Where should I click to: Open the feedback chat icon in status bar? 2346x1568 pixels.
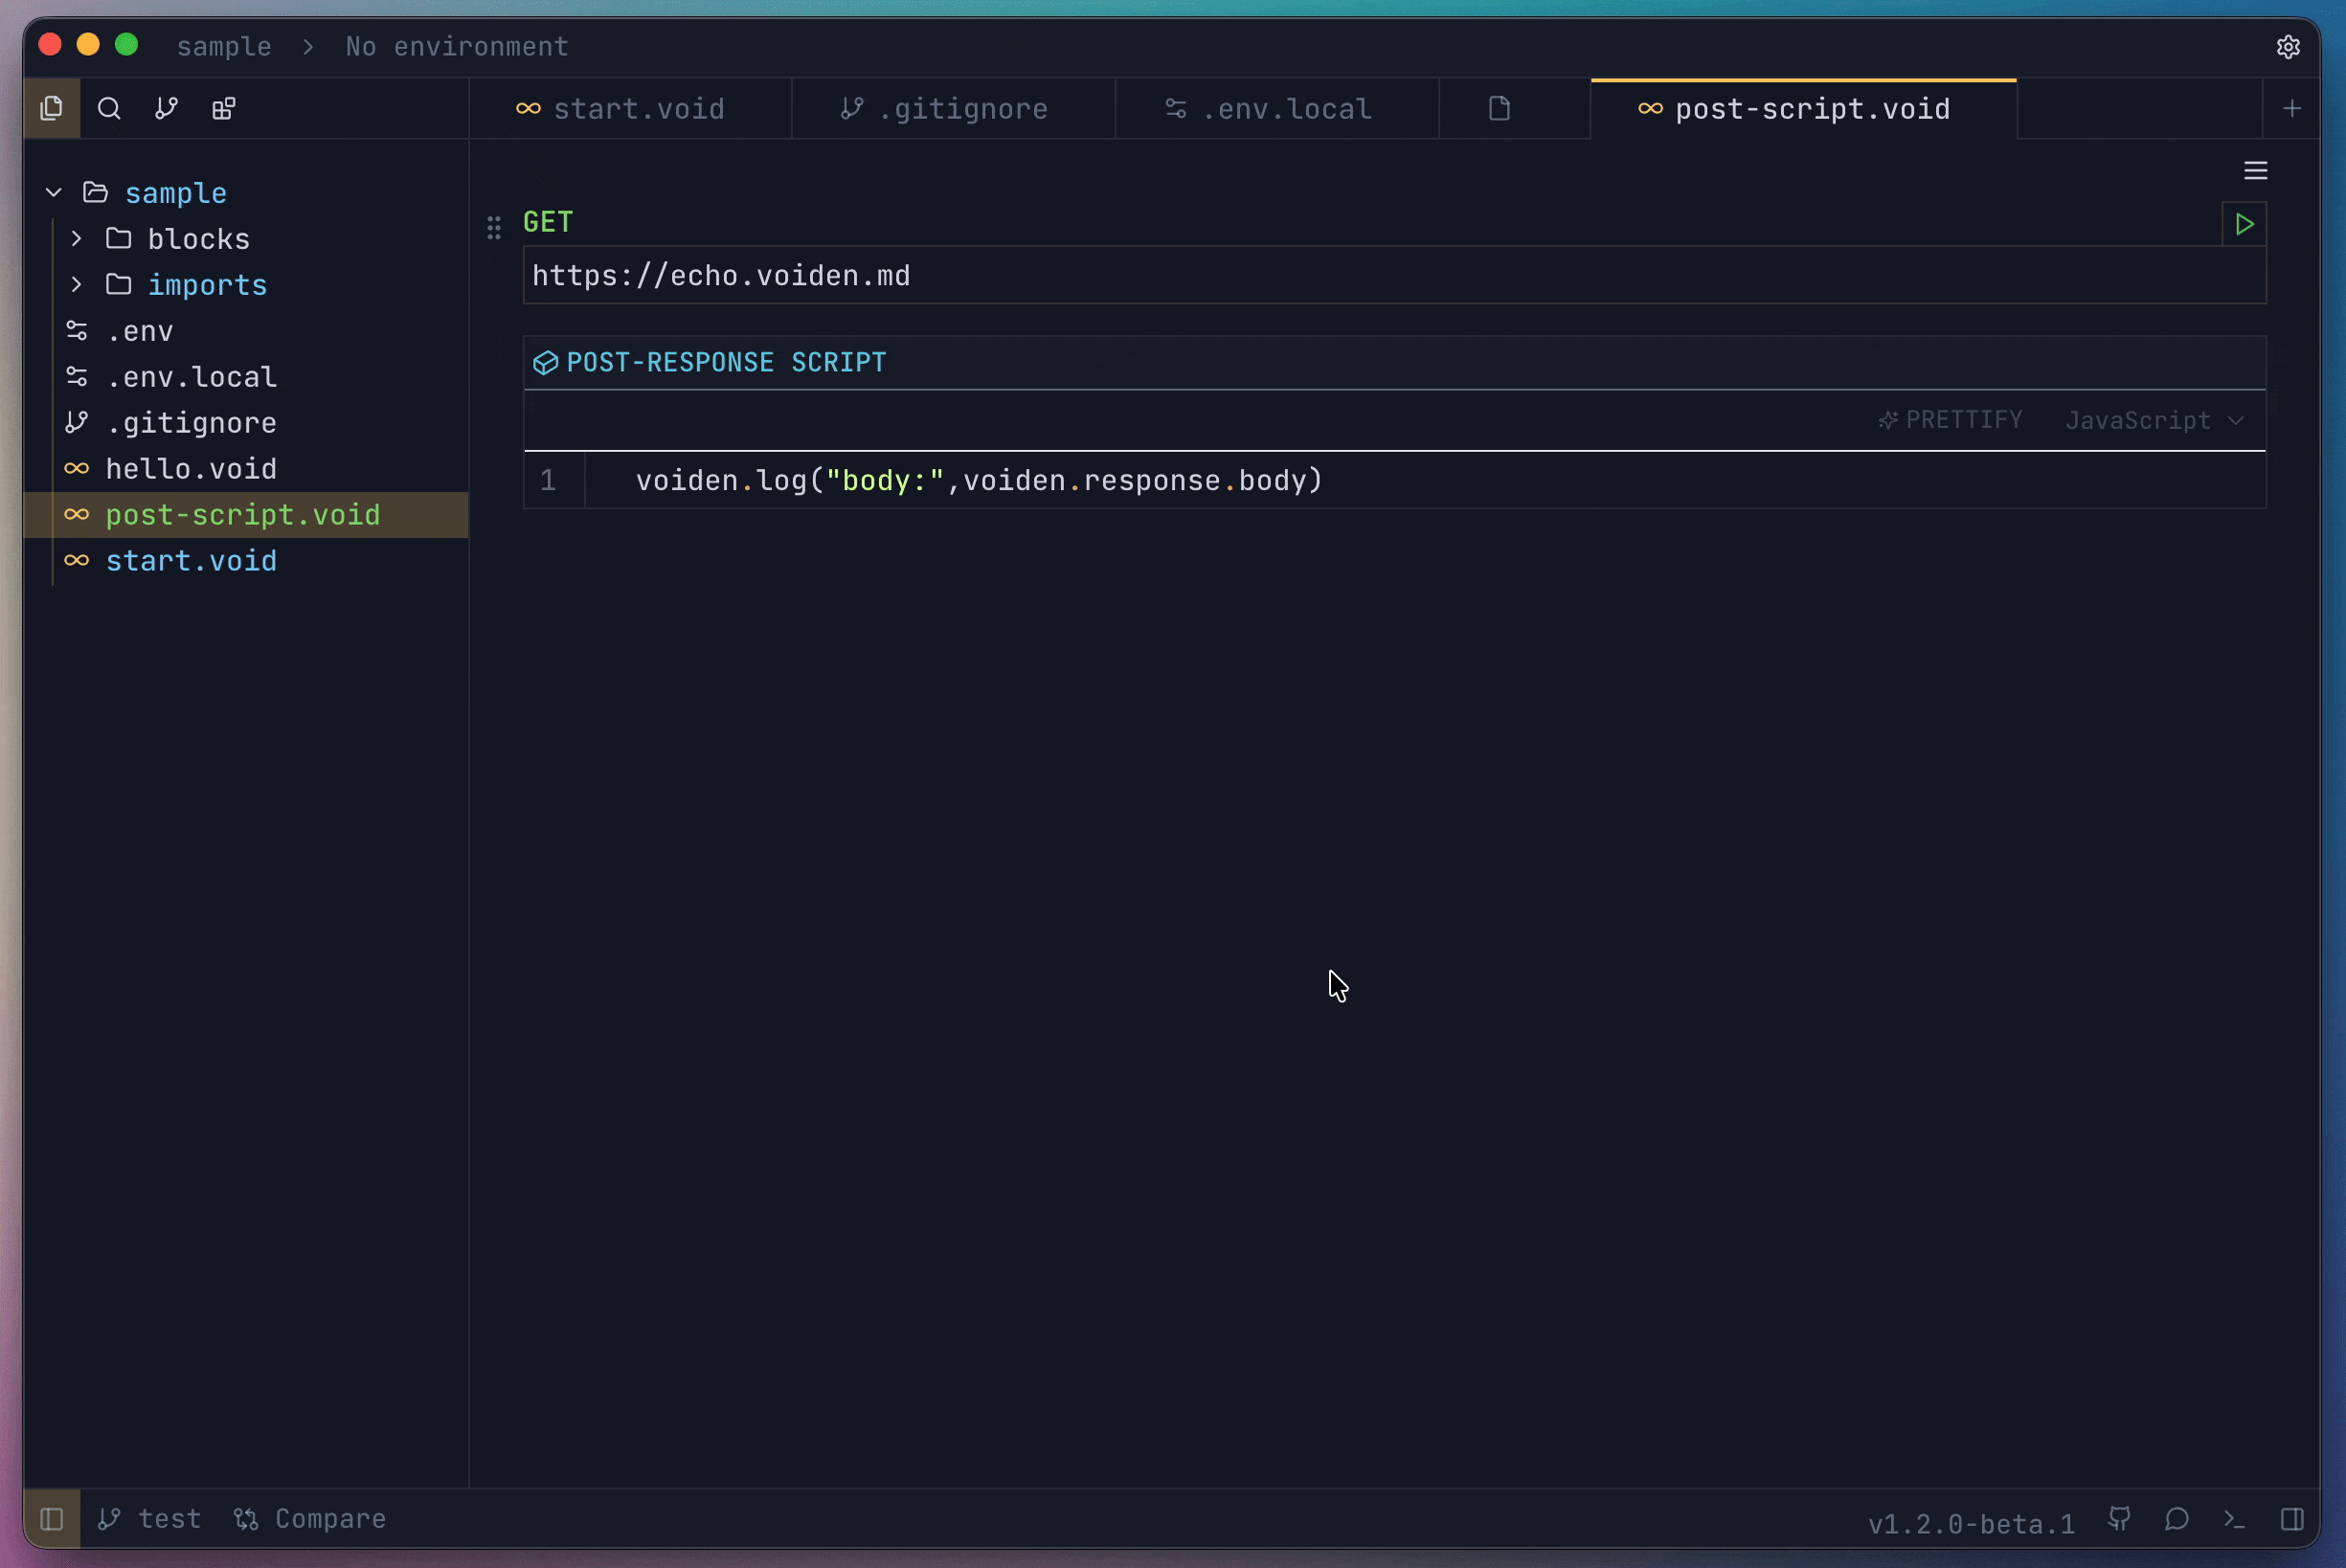click(2178, 1519)
